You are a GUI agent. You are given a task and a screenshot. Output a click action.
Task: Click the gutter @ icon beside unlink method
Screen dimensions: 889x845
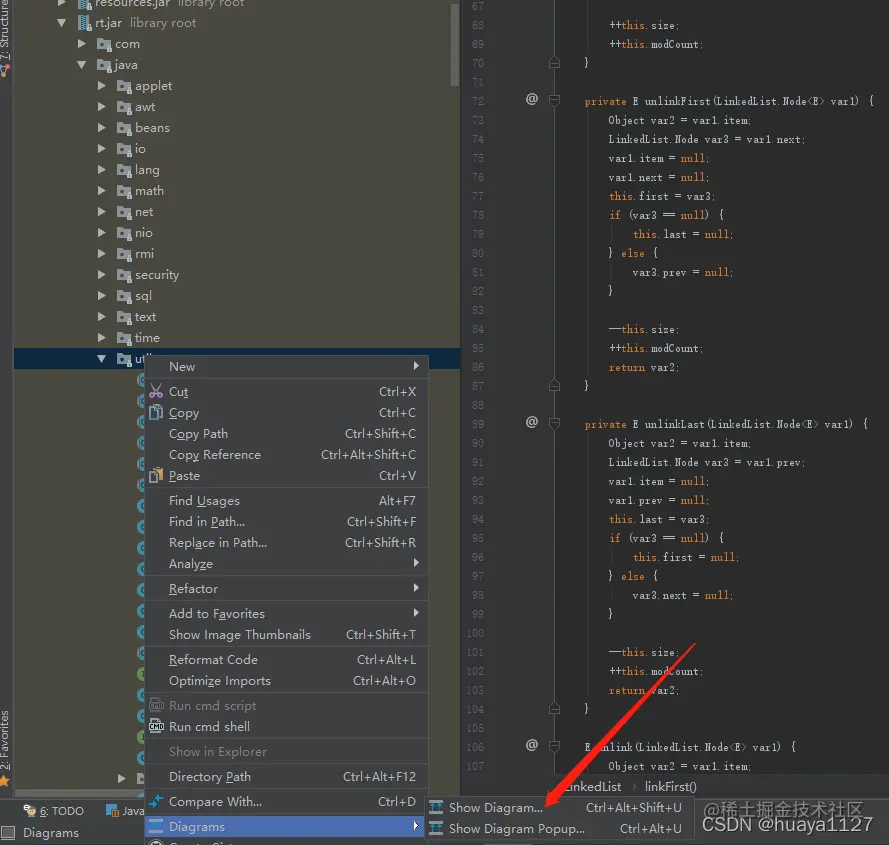point(532,745)
